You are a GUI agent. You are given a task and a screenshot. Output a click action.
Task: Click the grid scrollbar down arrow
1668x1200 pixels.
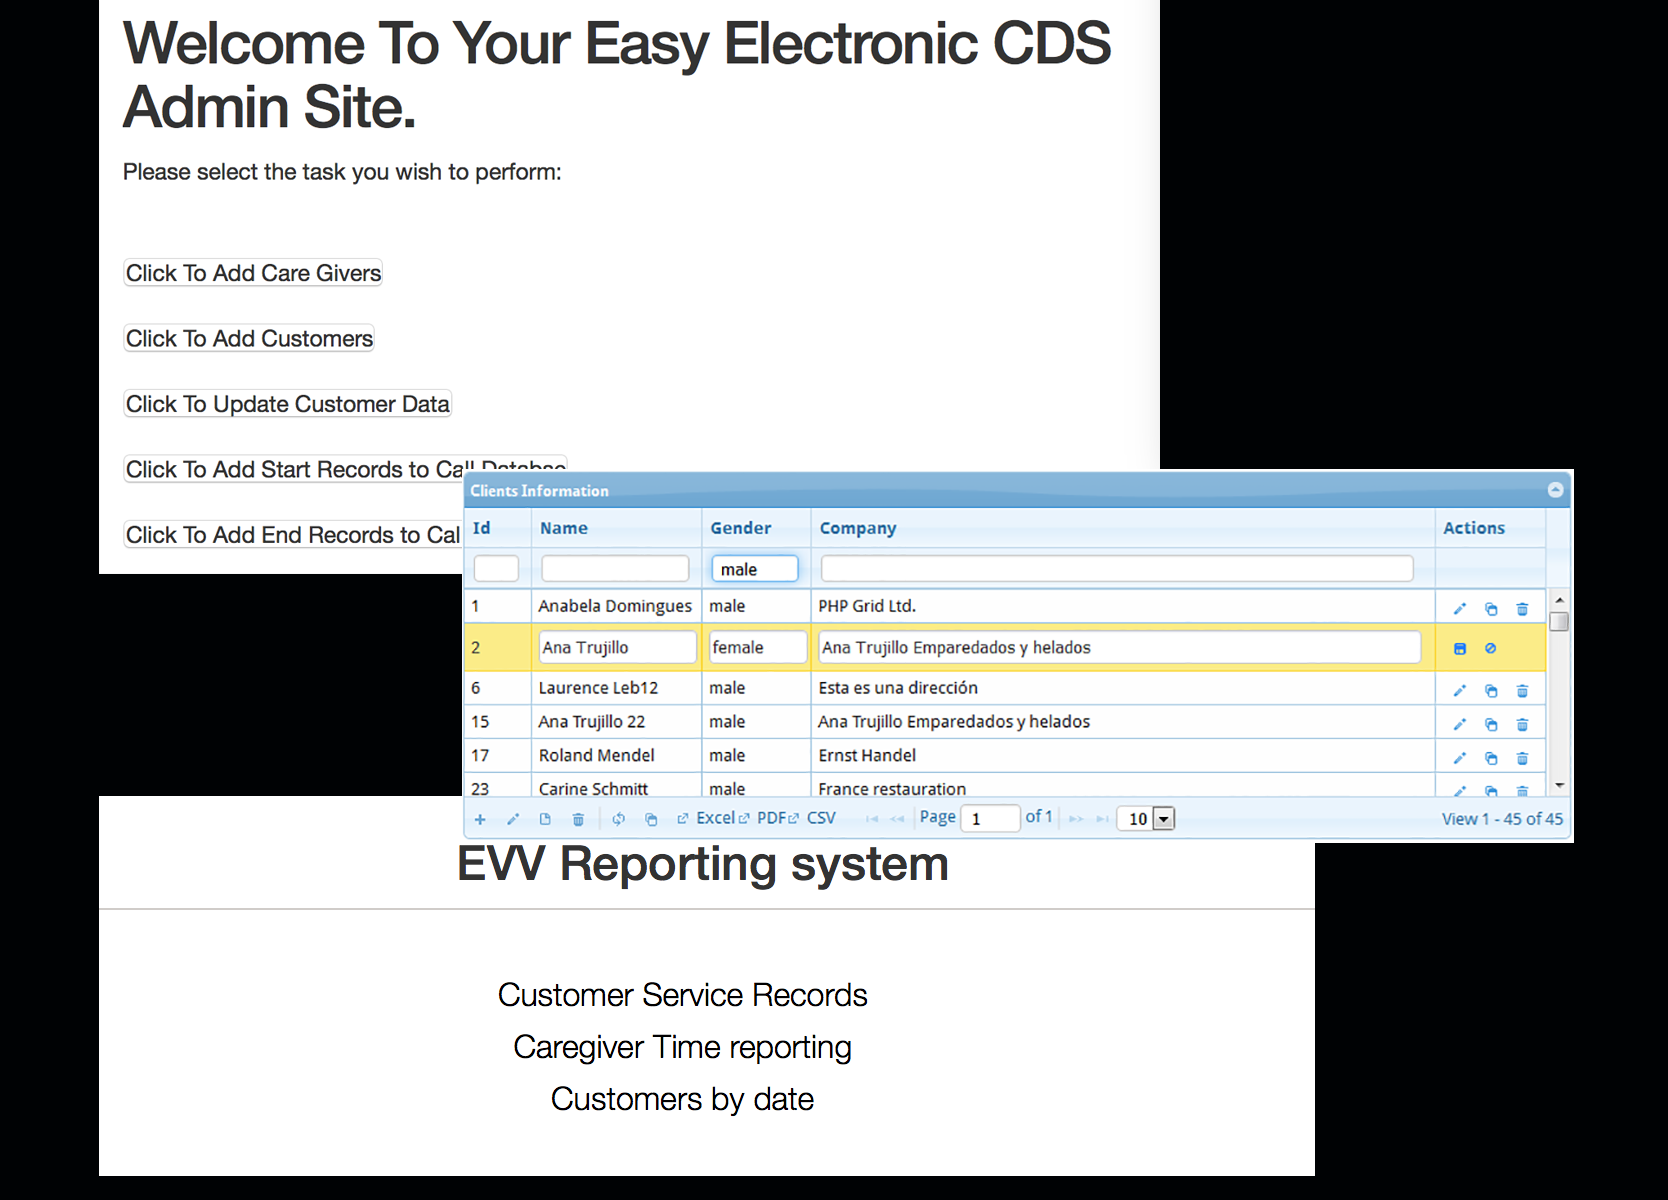1558,786
